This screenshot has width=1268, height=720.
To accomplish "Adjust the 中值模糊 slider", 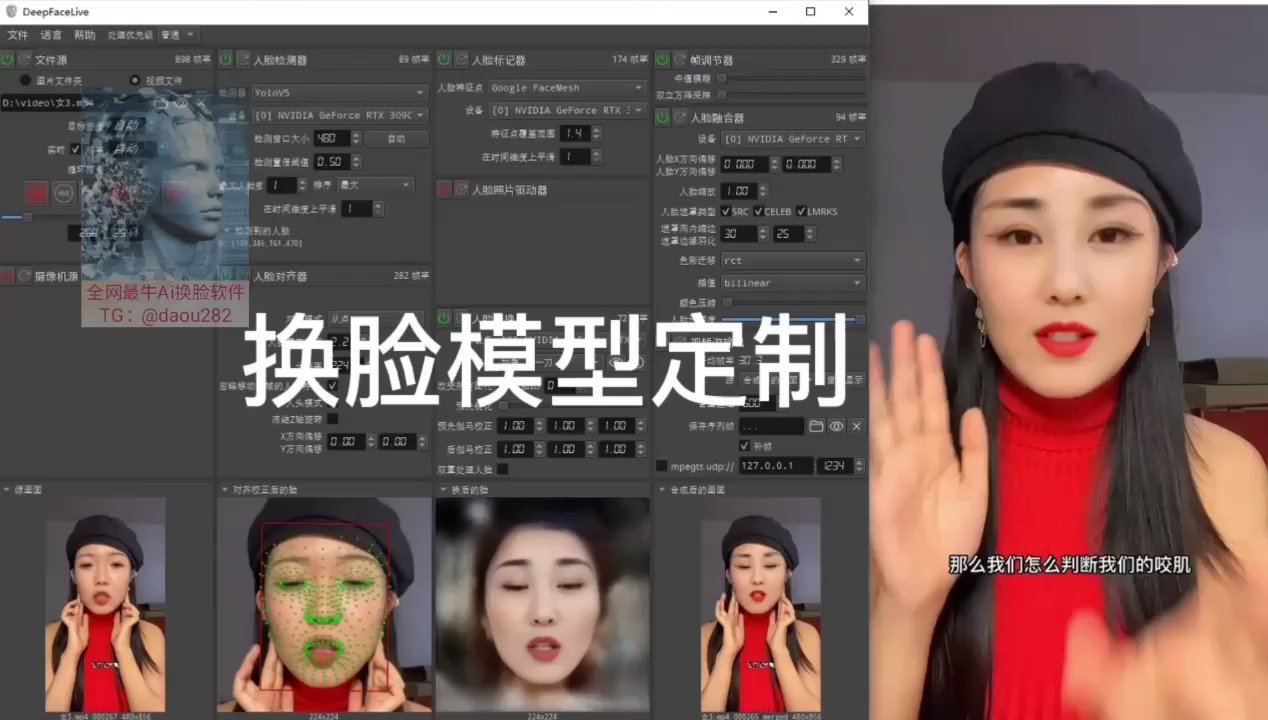I will pyautogui.click(x=791, y=78).
